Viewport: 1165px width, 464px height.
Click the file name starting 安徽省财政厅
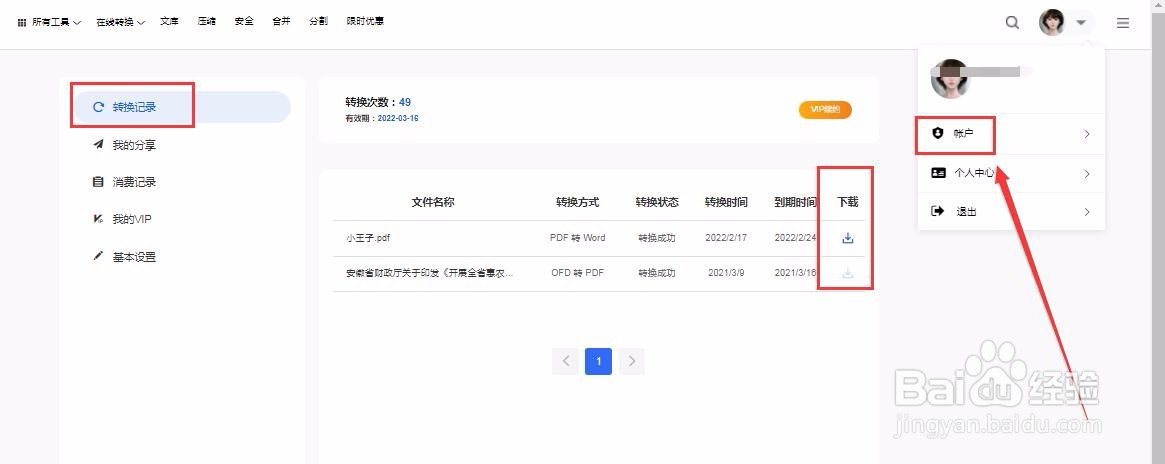coord(429,273)
